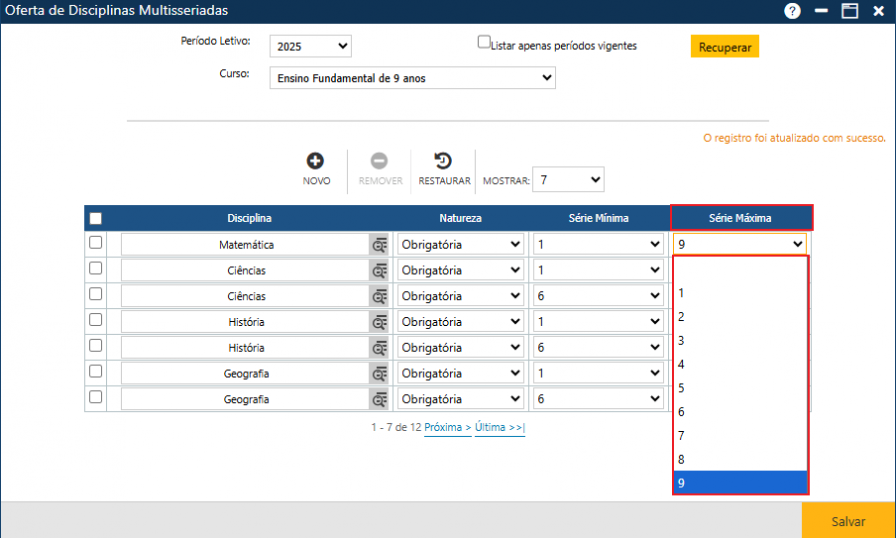The image size is (896, 538).
Task: Check the Matemática row checkbox
Action: [x=96, y=243]
